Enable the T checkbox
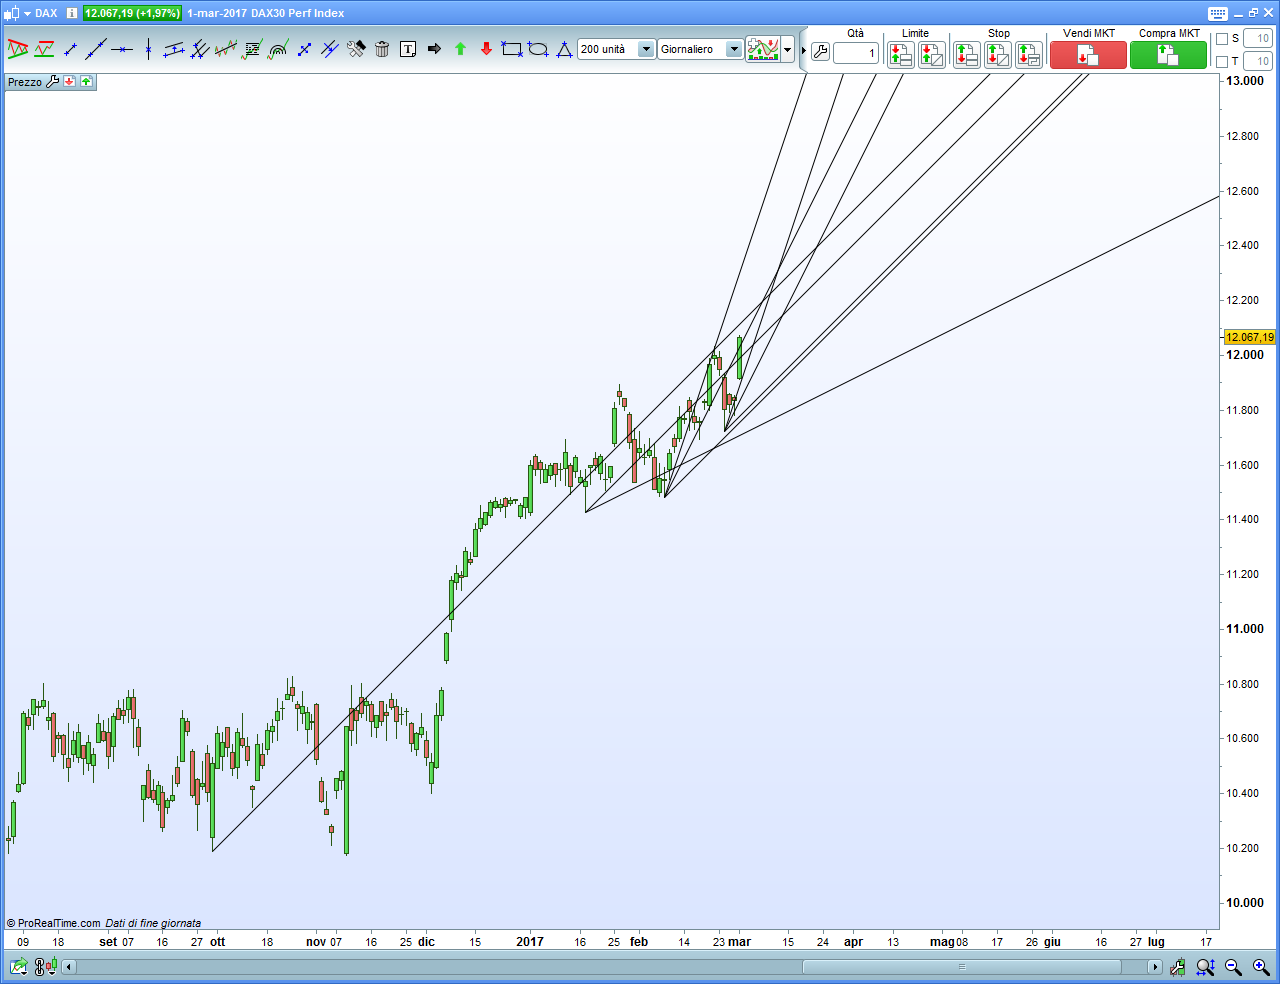Image resolution: width=1280 pixels, height=984 pixels. pos(1221,62)
